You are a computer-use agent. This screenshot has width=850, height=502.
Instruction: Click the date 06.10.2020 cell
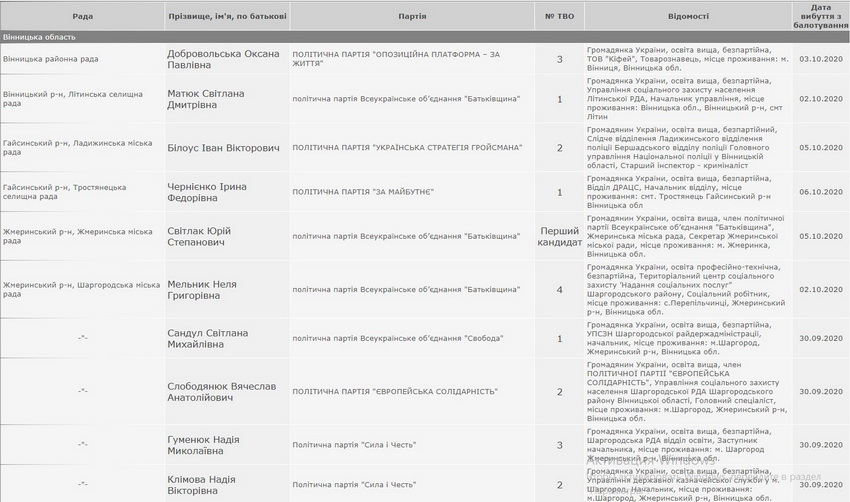[x=821, y=191]
